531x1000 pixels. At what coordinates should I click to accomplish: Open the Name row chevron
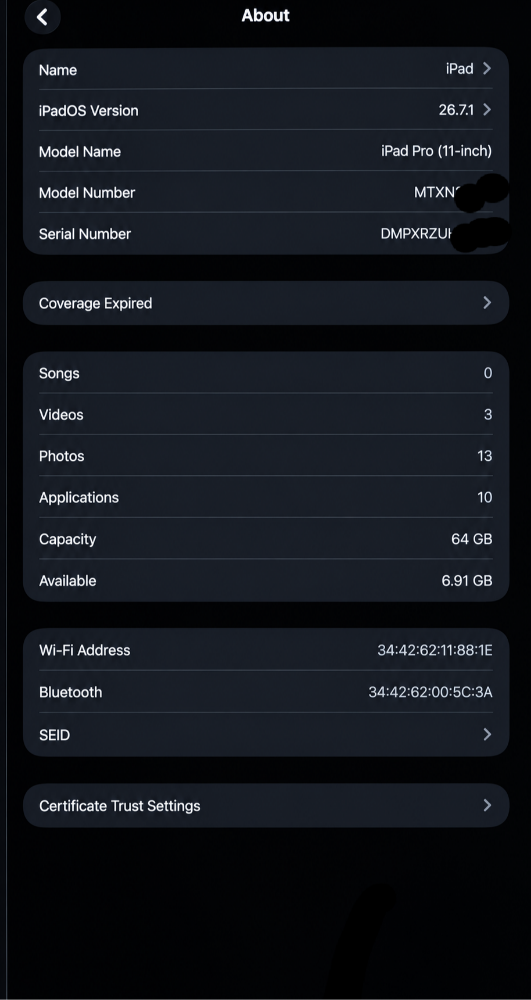487,69
